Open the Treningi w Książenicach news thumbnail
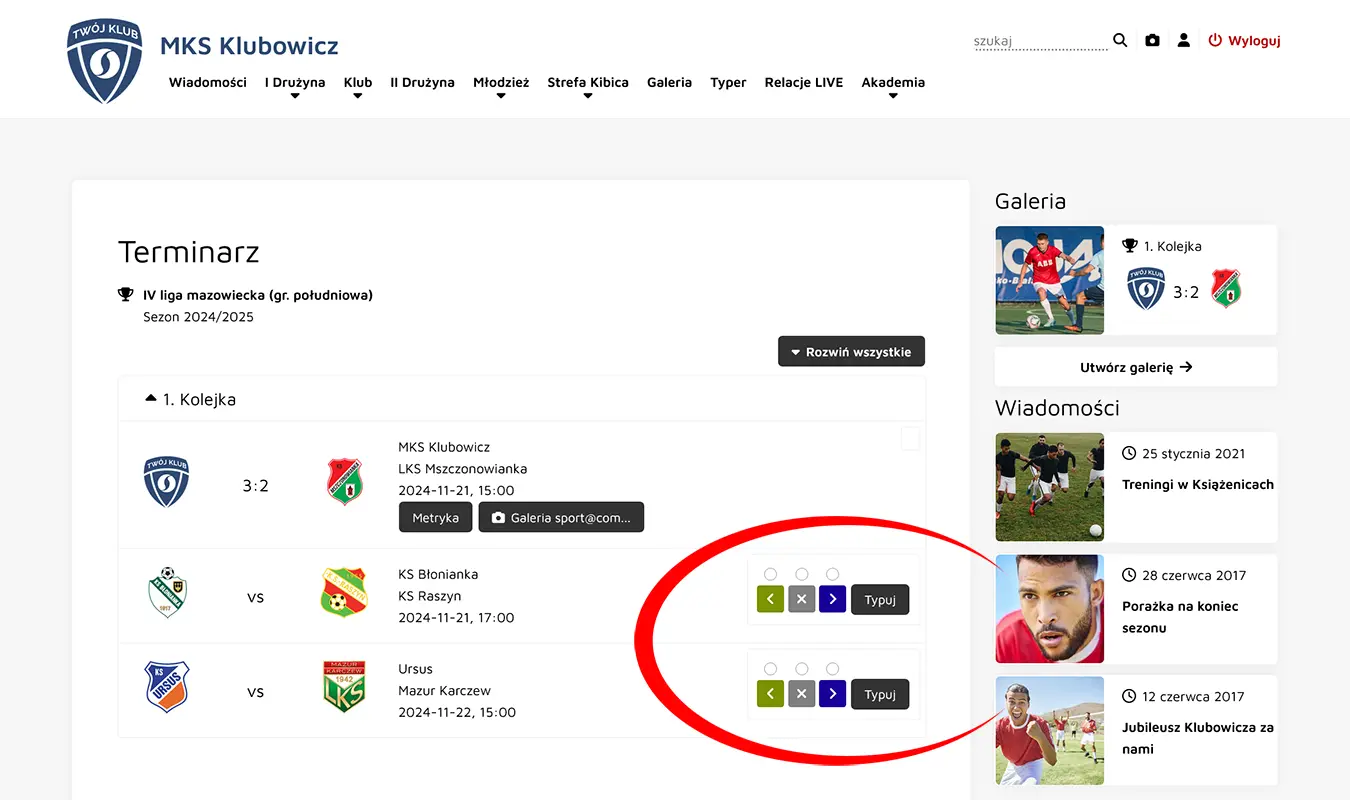Screen dimensions: 1350x800 [1049, 487]
